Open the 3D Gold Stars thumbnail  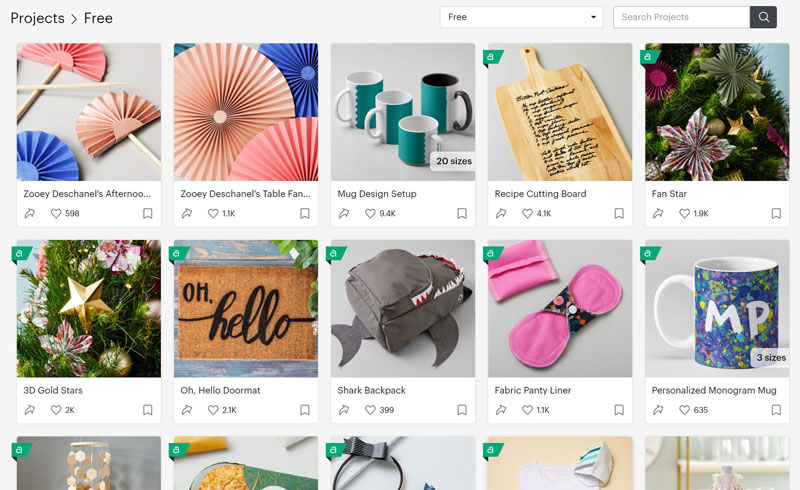(89, 308)
